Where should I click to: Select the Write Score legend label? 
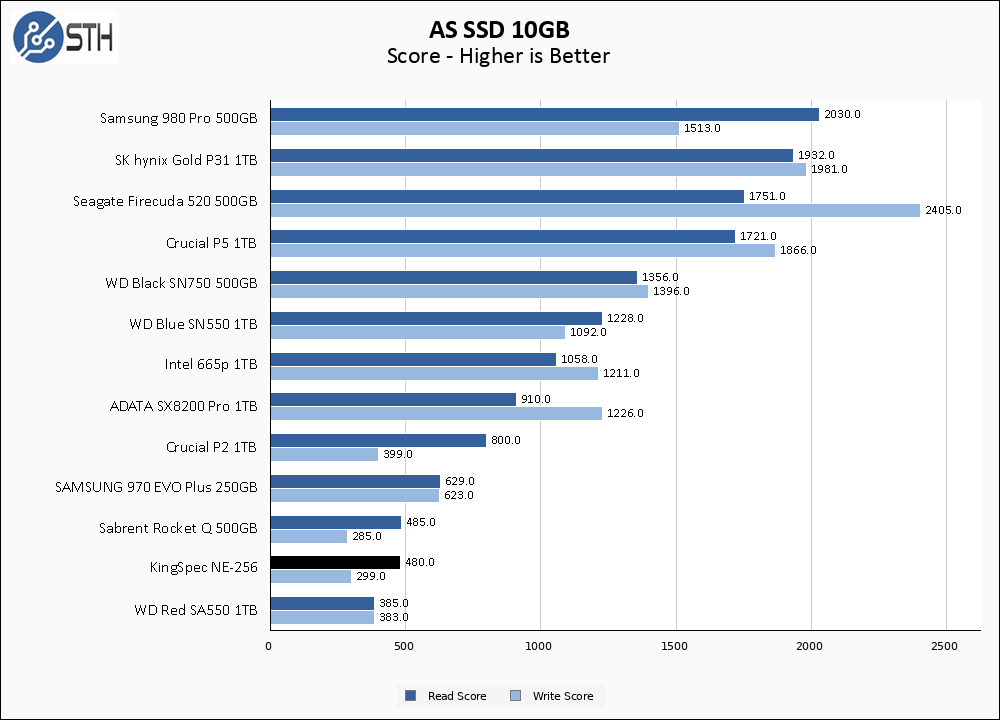pos(563,696)
